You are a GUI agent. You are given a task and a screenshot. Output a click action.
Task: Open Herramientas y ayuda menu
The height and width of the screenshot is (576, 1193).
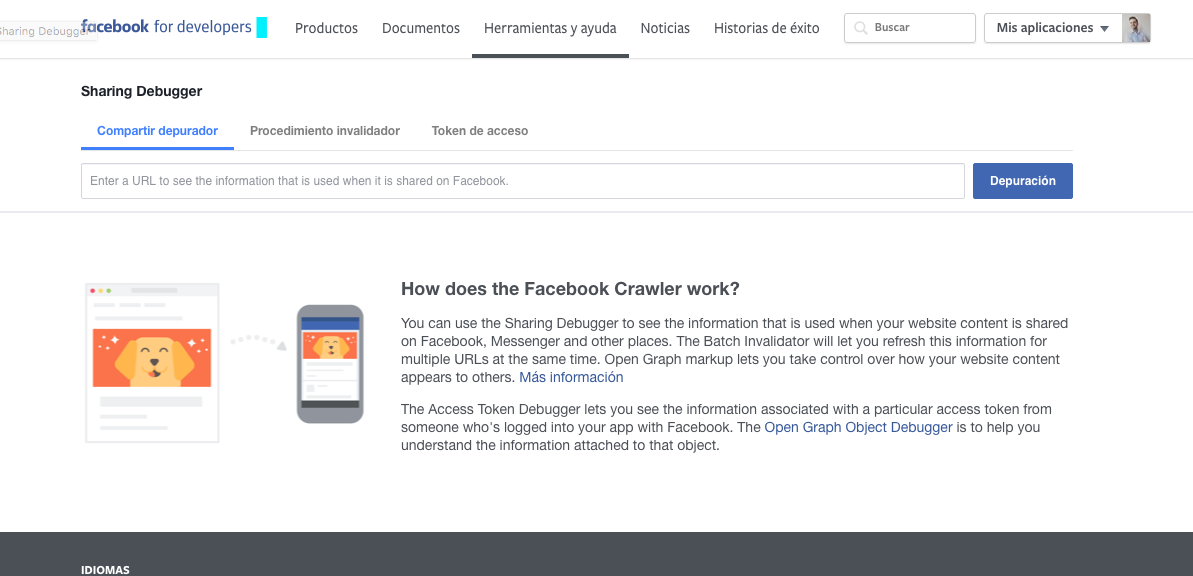550,28
